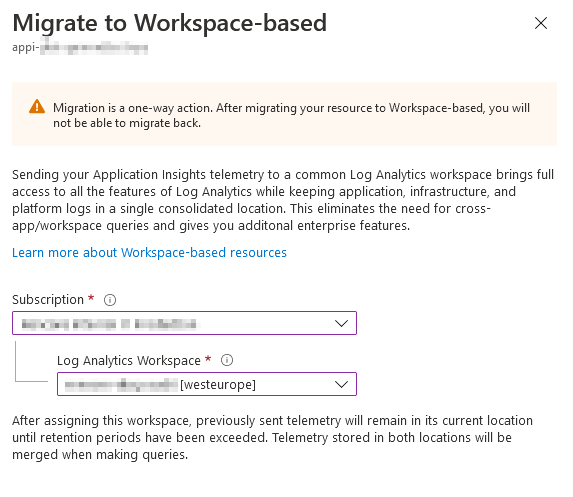Open Learn more about Workspace-based resources link
The height and width of the screenshot is (497, 573).
pyautogui.click(x=149, y=253)
